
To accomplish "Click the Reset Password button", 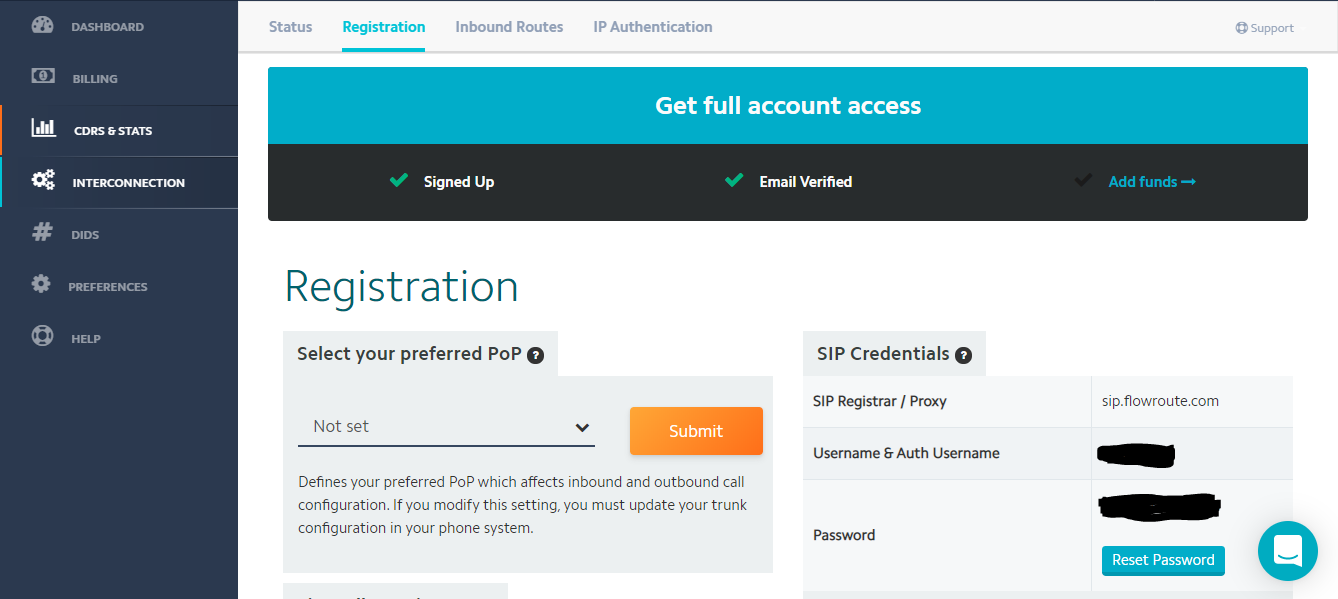I will tap(1162, 560).
